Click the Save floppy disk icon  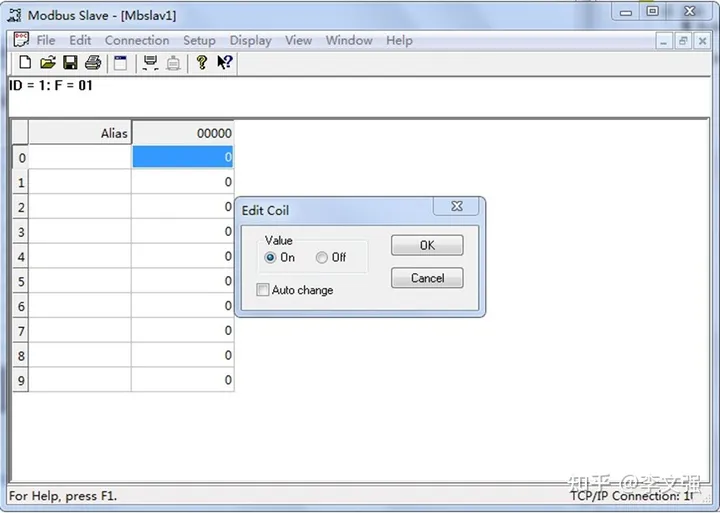tap(70, 62)
